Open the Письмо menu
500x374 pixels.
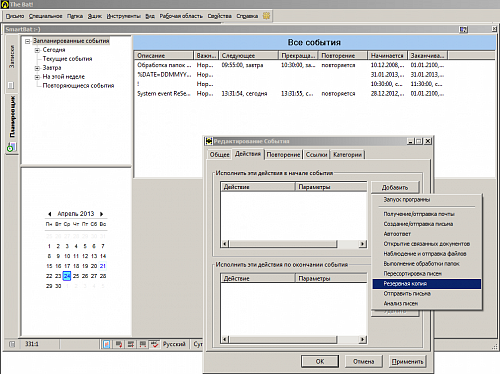pyautogui.click(x=15, y=16)
